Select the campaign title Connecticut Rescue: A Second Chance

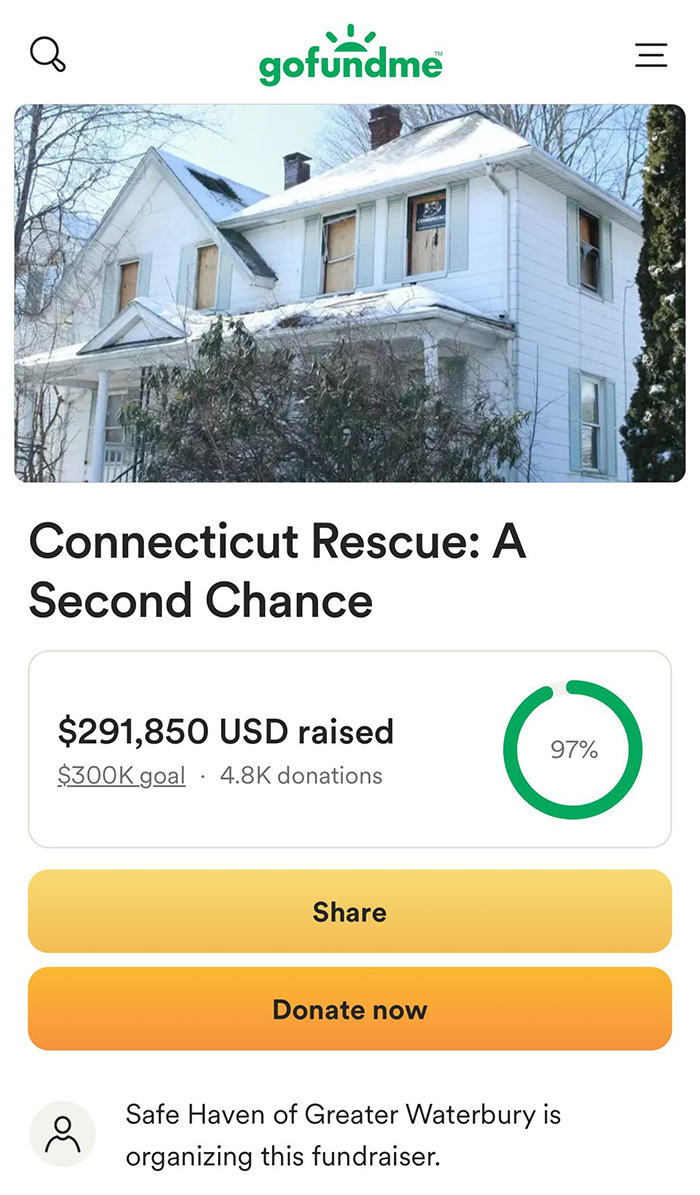pos(280,570)
